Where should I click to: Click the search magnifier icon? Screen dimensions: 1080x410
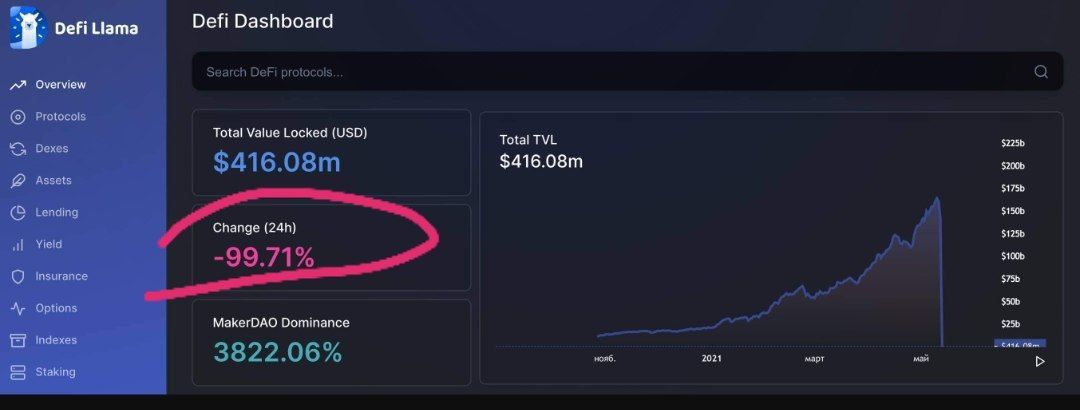pyautogui.click(x=1041, y=72)
